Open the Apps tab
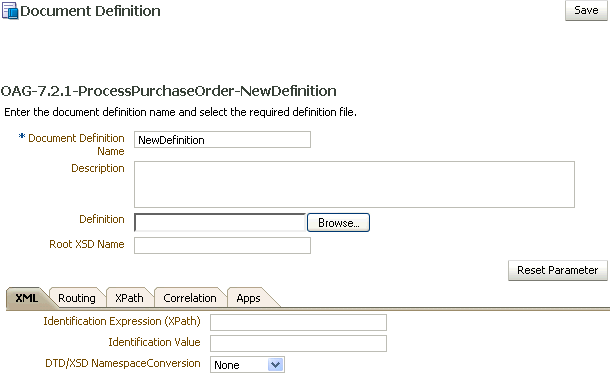 [248, 298]
